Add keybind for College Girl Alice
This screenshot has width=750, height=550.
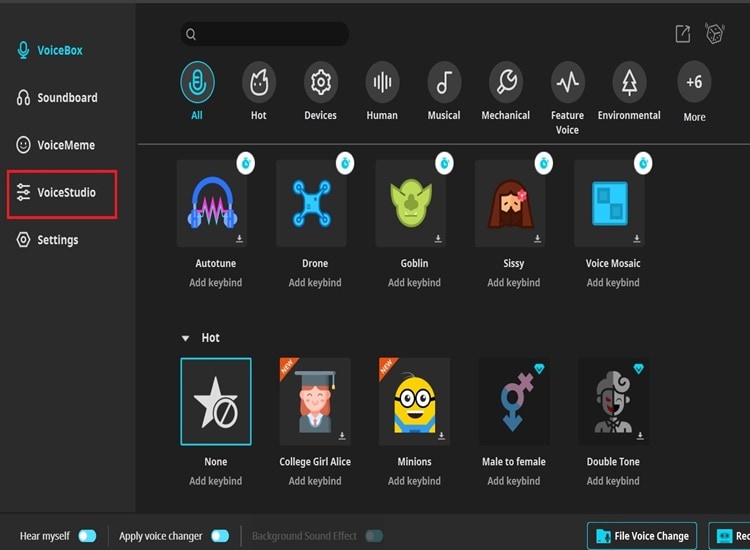pyautogui.click(x=315, y=481)
